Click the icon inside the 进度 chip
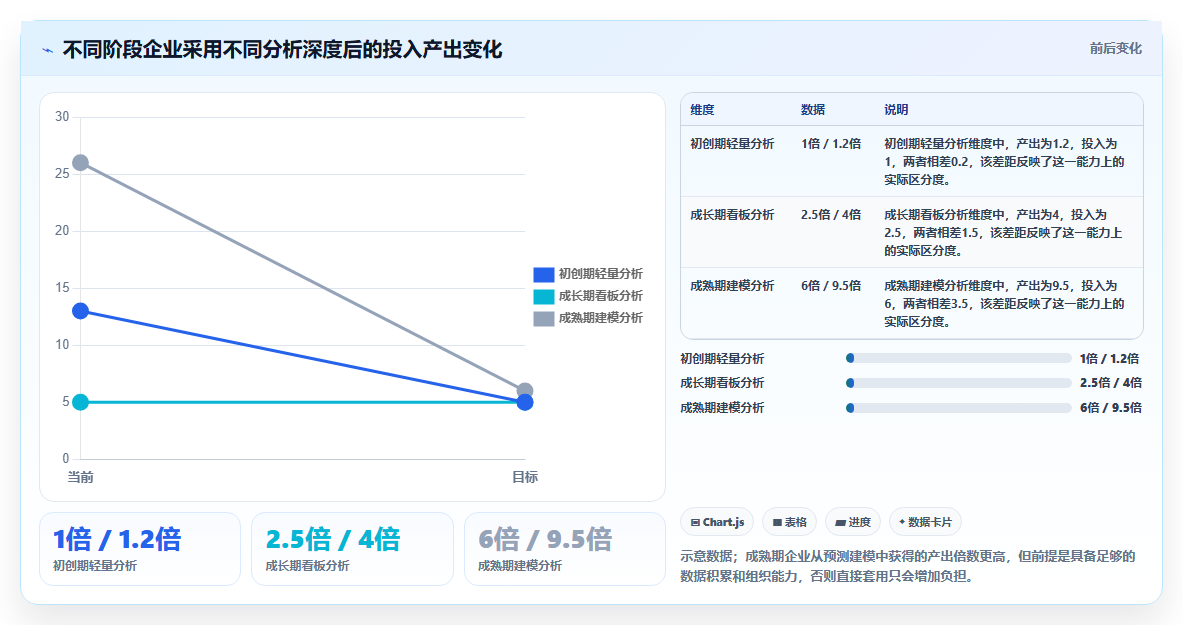The height and width of the screenshot is (625, 1183). 840,522
